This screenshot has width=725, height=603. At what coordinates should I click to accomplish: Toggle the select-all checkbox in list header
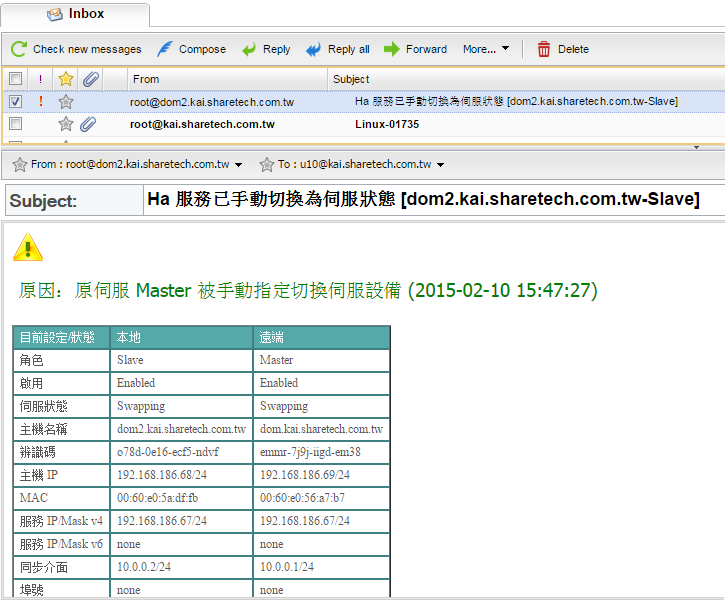click(15, 78)
